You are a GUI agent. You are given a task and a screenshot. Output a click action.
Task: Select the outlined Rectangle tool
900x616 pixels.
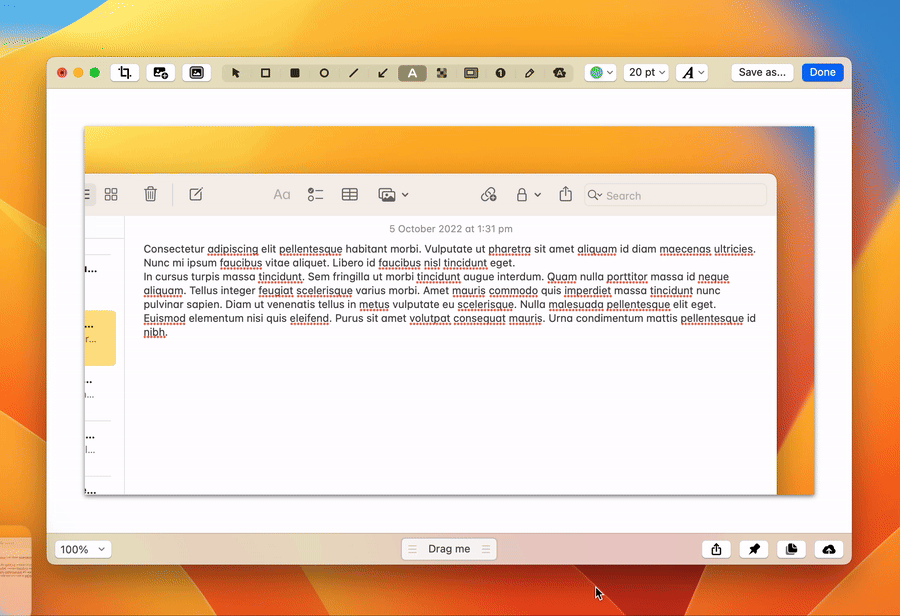coord(265,73)
